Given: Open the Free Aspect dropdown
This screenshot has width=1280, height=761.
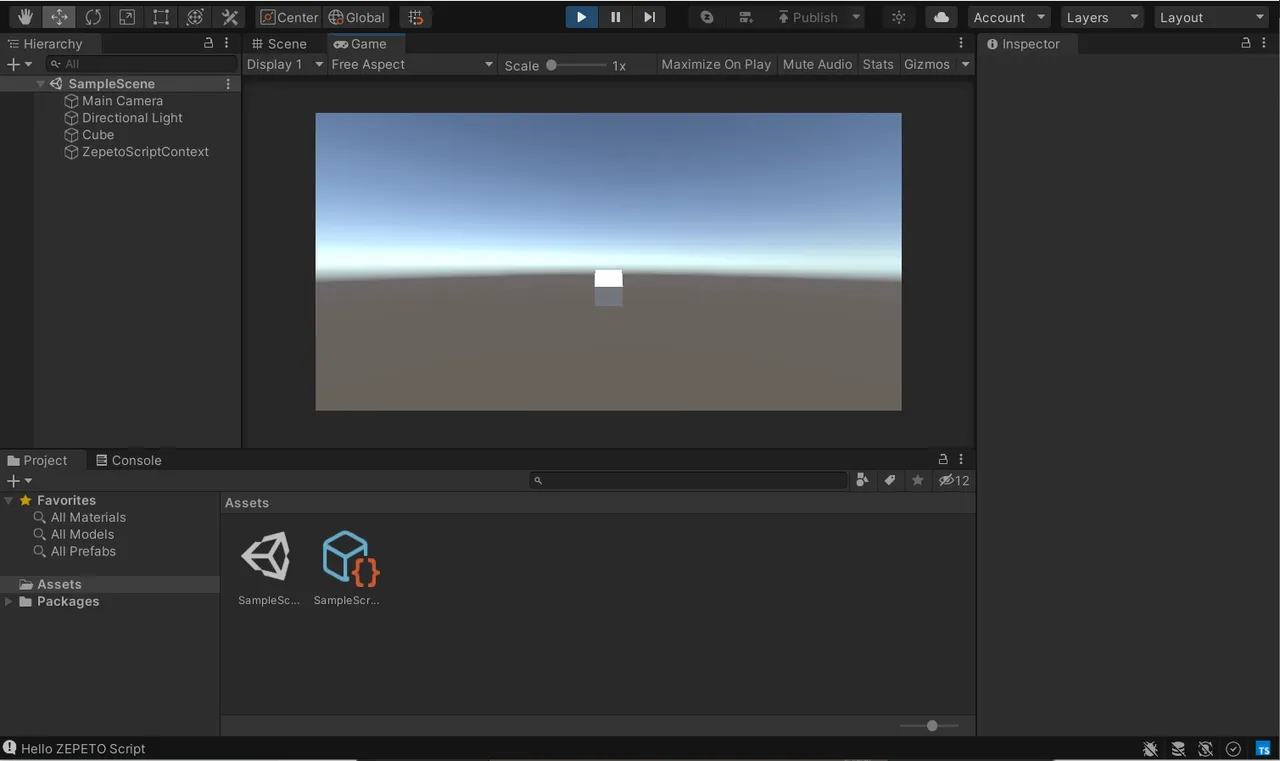Looking at the screenshot, I should pos(412,64).
